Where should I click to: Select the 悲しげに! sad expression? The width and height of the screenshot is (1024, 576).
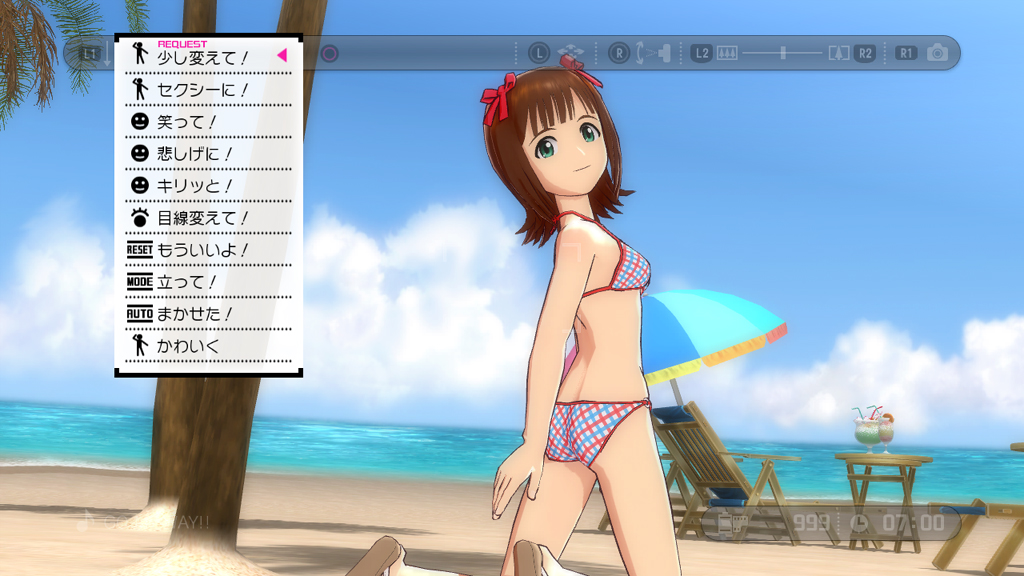coord(195,154)
